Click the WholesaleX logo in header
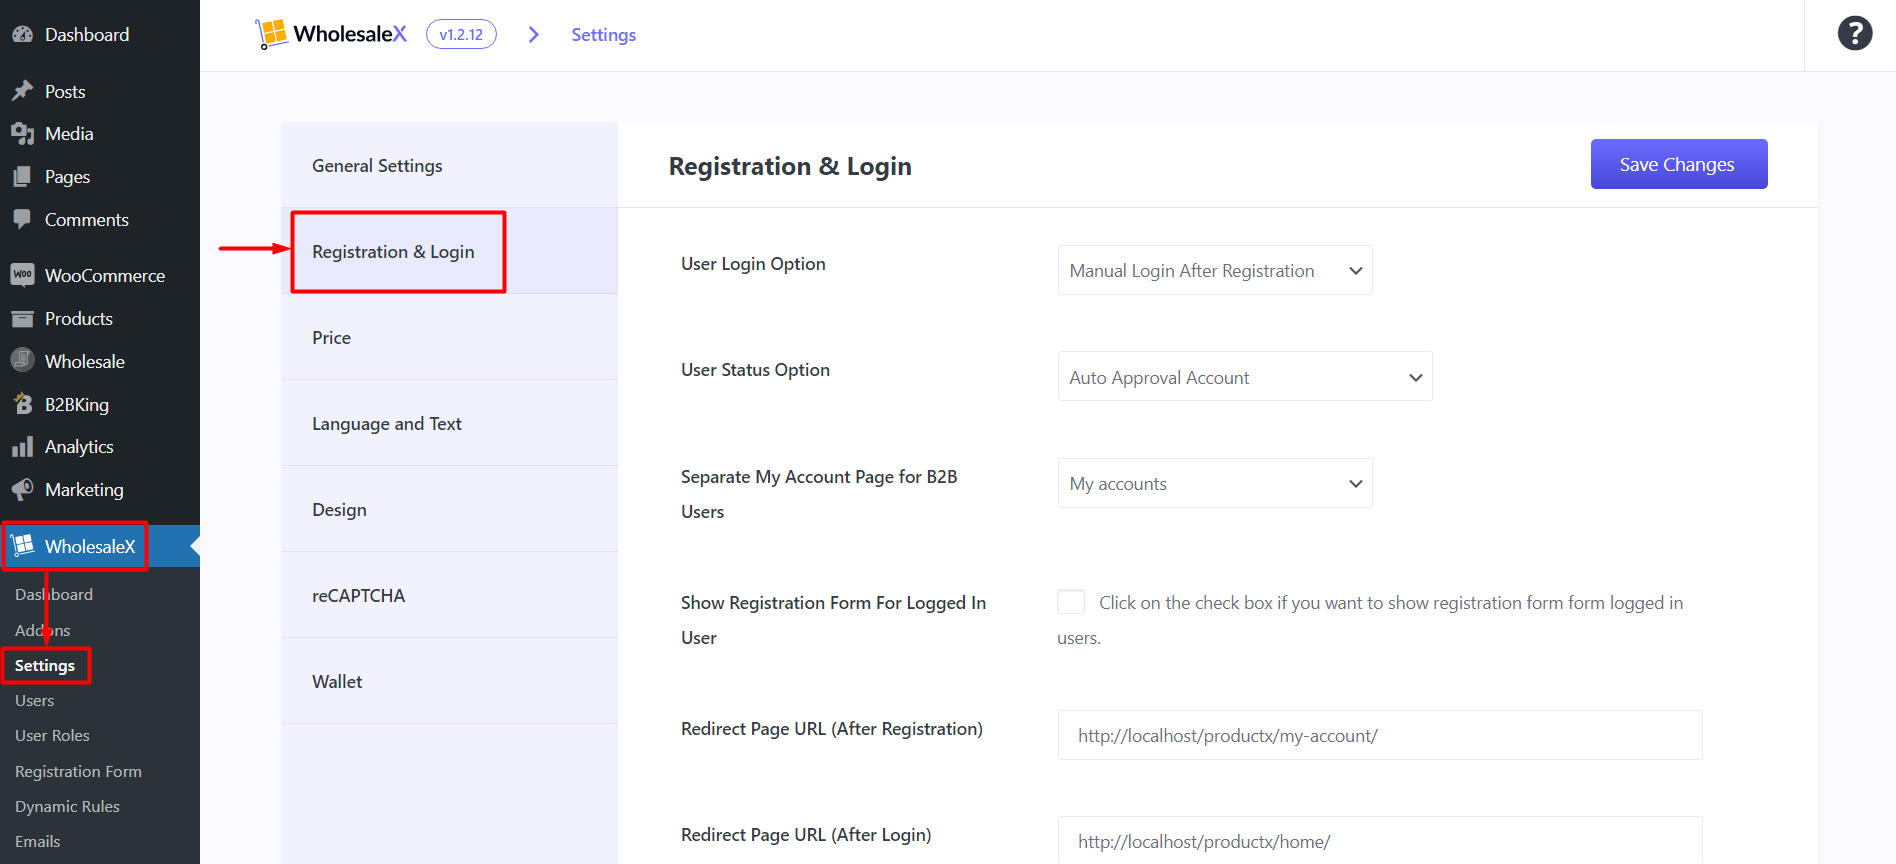1896x864 pixels. (331, 34)
